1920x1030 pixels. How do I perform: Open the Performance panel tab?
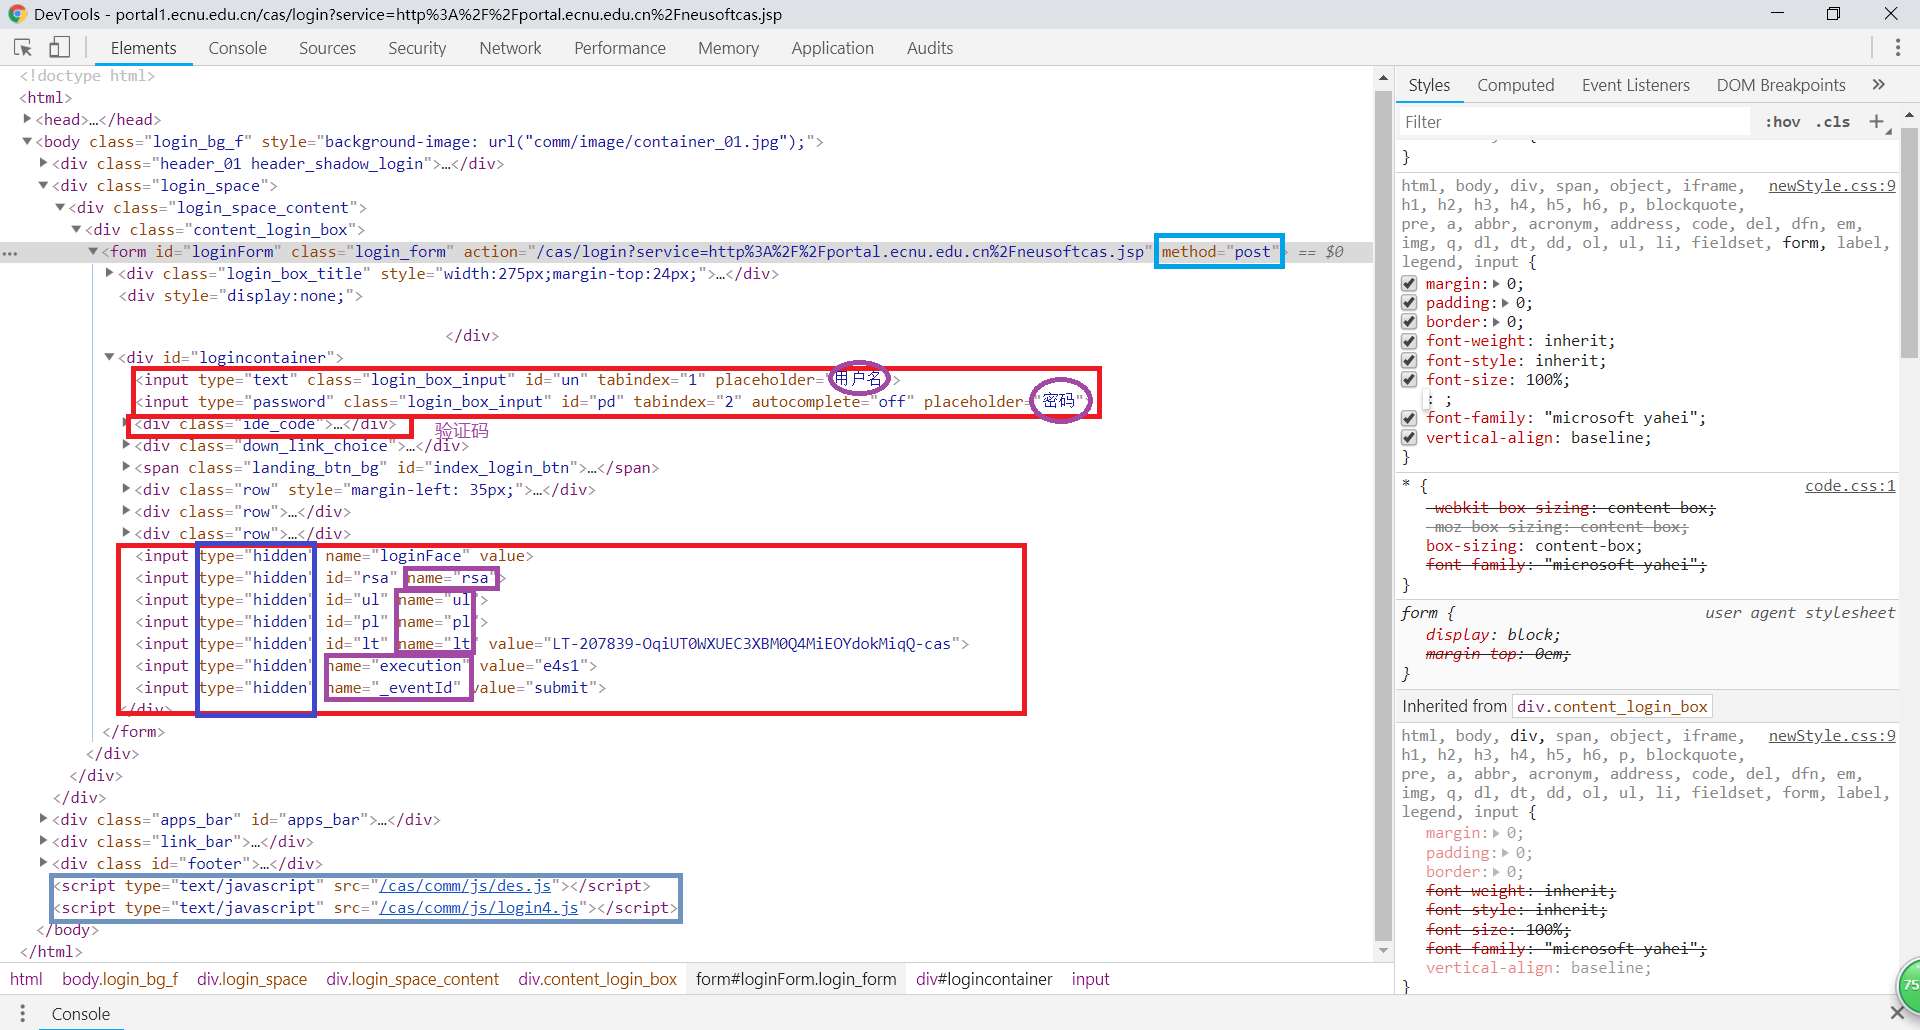619,48
